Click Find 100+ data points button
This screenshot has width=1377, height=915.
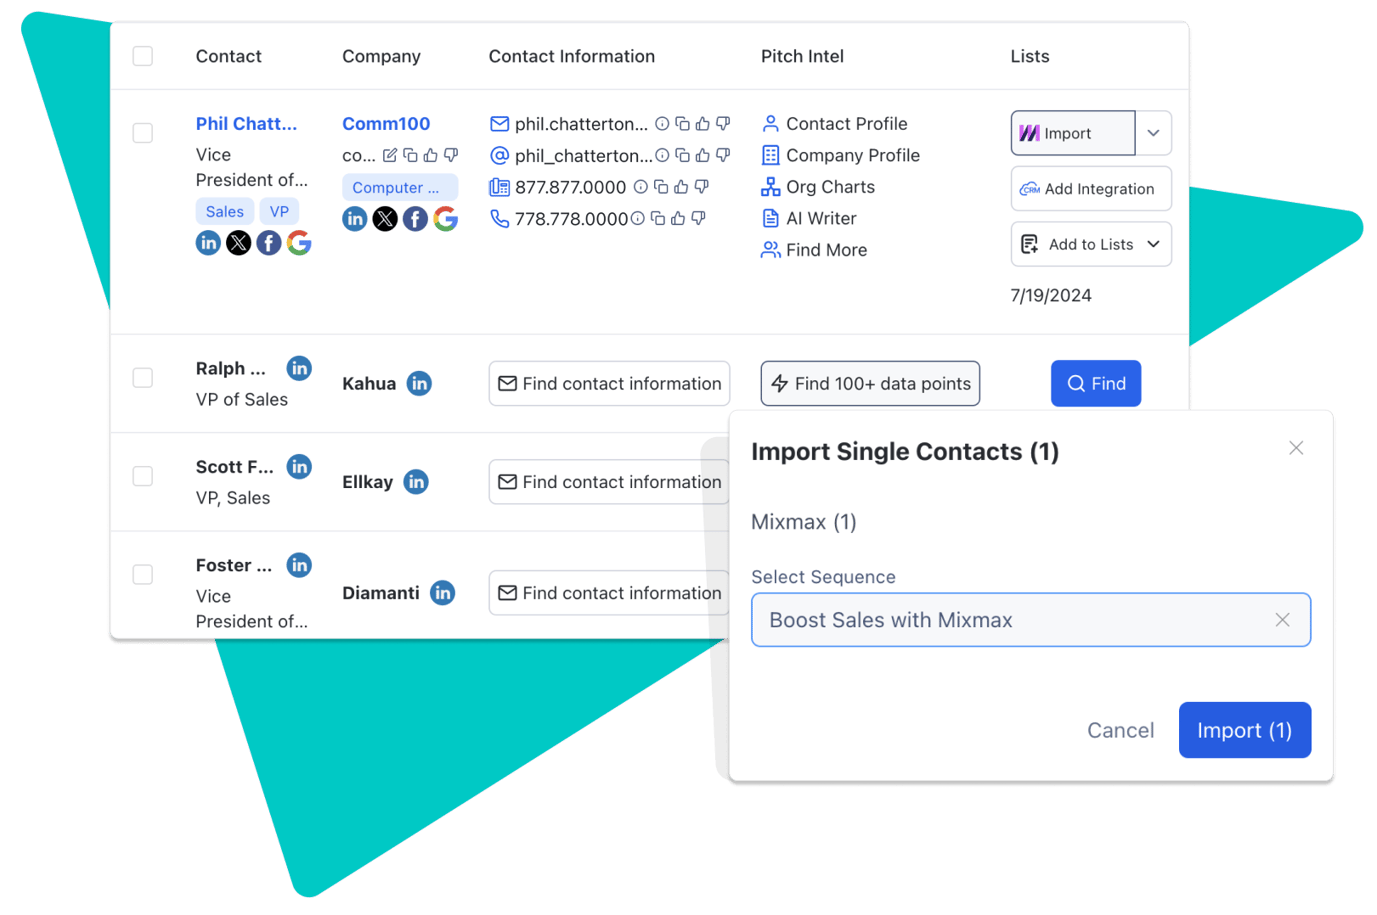pos(870,383)
